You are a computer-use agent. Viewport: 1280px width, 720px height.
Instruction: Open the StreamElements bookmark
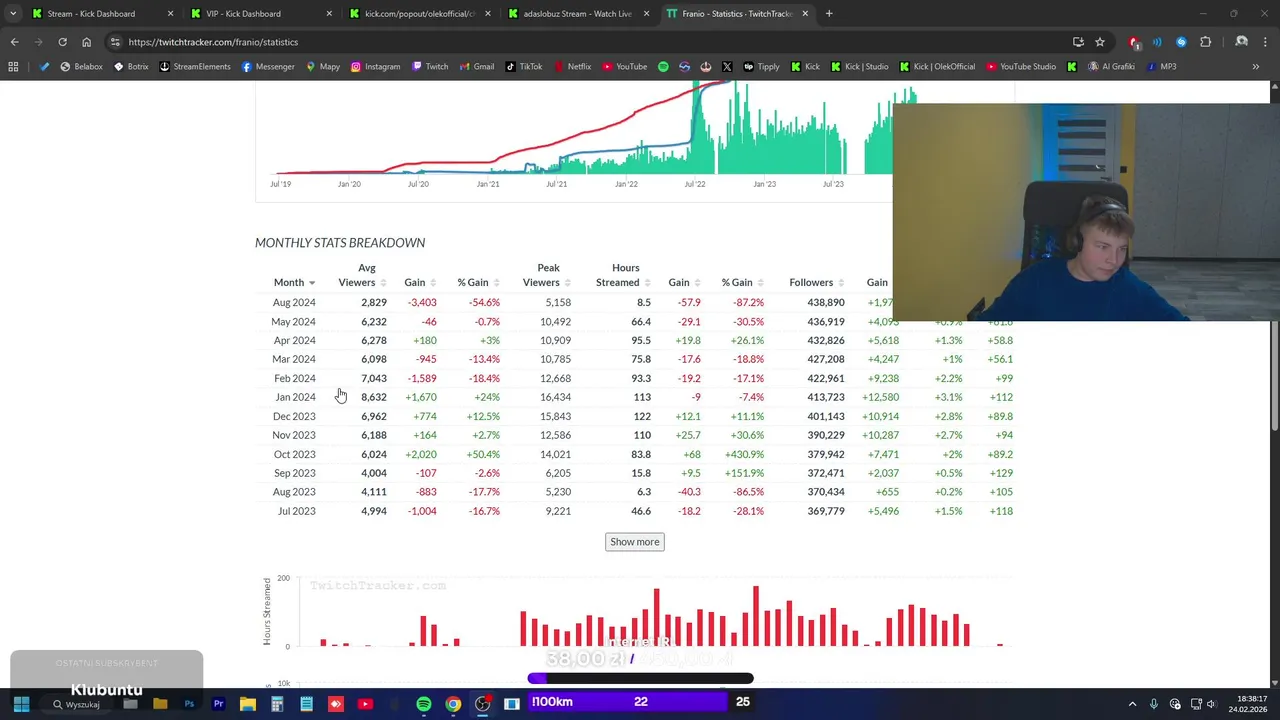(x=195, y=67)
